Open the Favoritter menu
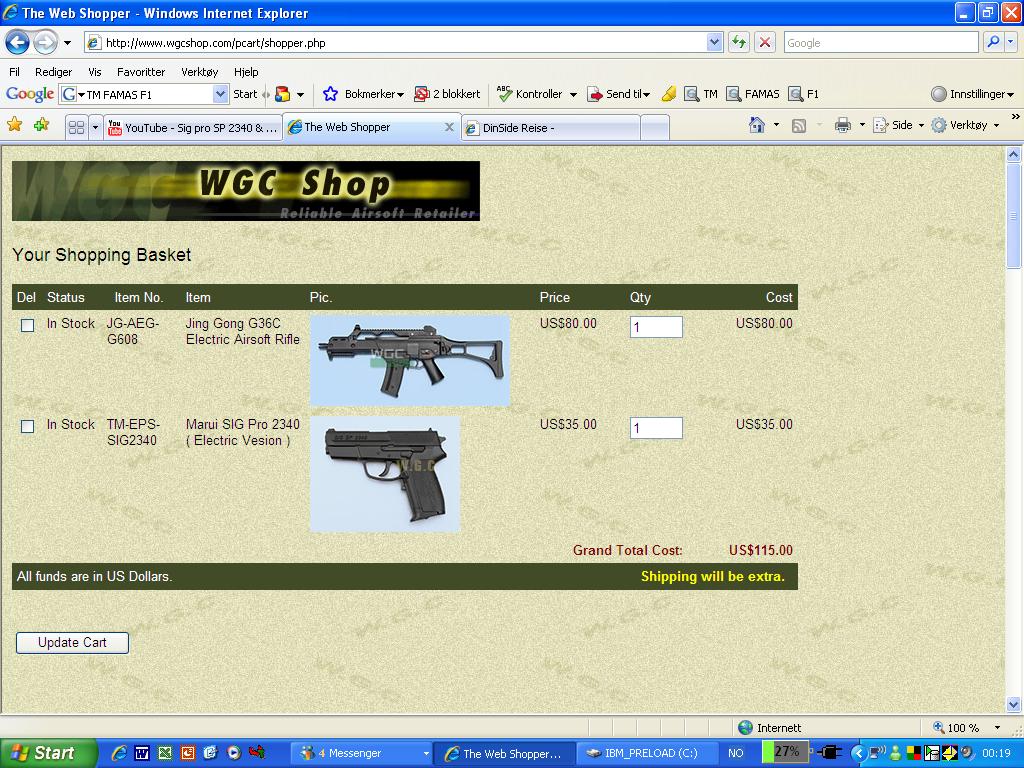This screenshot has height=768, width=1024. (x=141, y=72)
